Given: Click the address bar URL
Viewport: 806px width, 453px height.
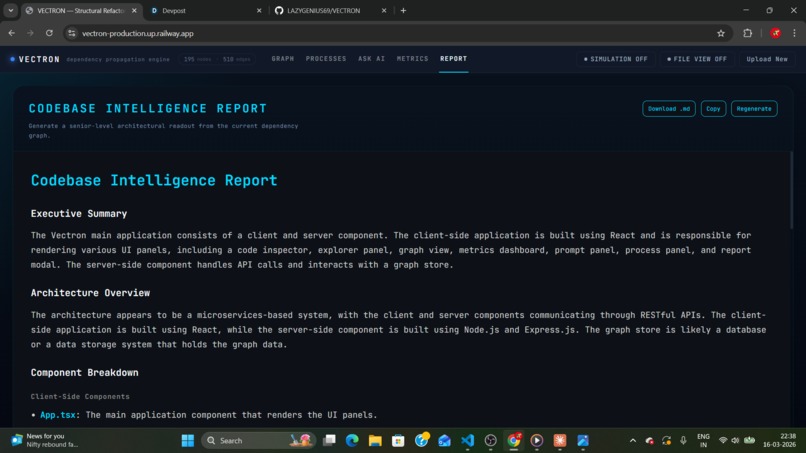Looking at the screenshot, I should [x=138, y=33].
